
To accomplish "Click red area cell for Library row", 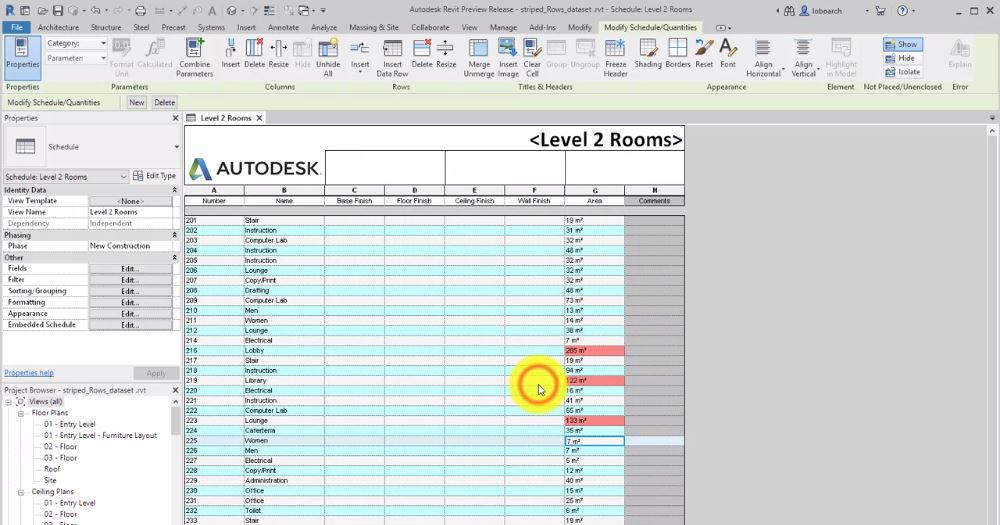I will tap(594, 380).
